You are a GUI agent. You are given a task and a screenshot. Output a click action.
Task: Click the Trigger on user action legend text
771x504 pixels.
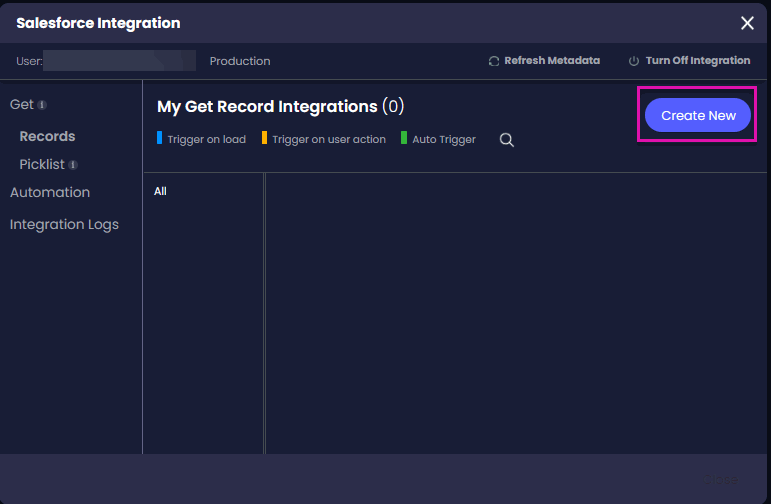[x=329, y=140]
